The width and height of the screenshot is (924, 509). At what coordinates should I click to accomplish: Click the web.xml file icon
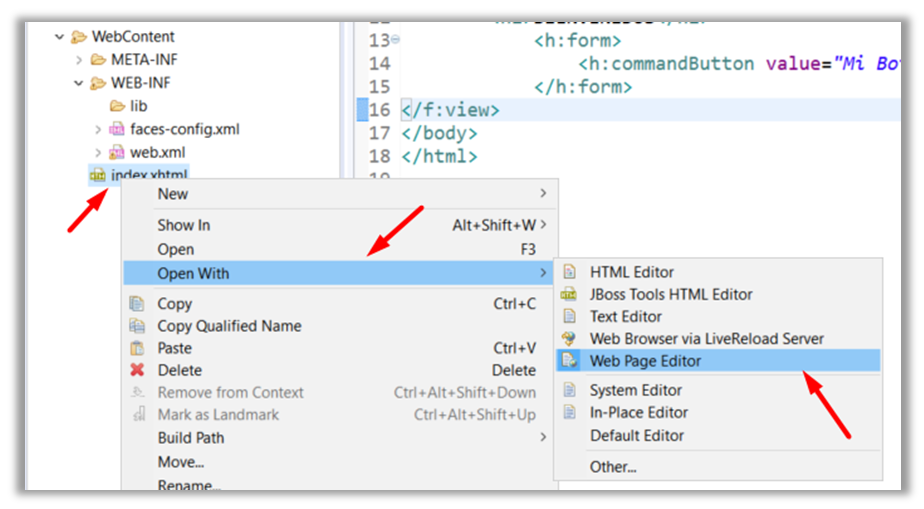(x=117, y=152)
